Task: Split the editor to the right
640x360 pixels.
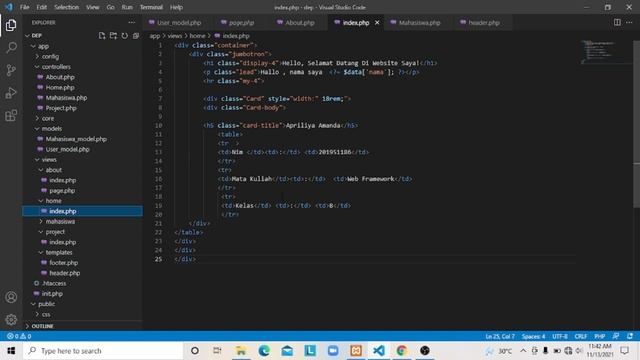Action: pyautogui.click(x=617, y=22)
